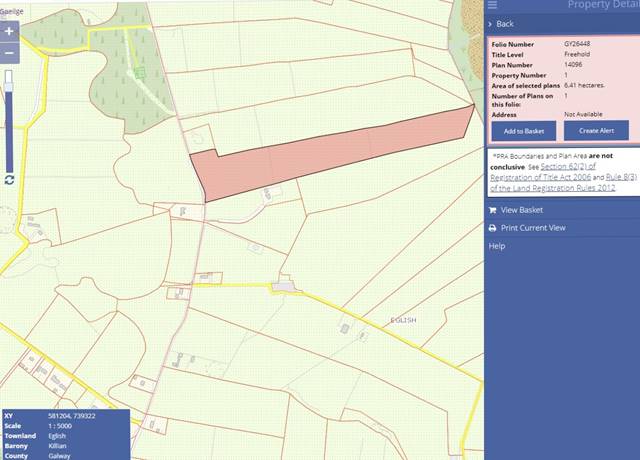Open Section 62(2) Registration of Title Act link
640x460 pixels.
[x=543, y=172]
